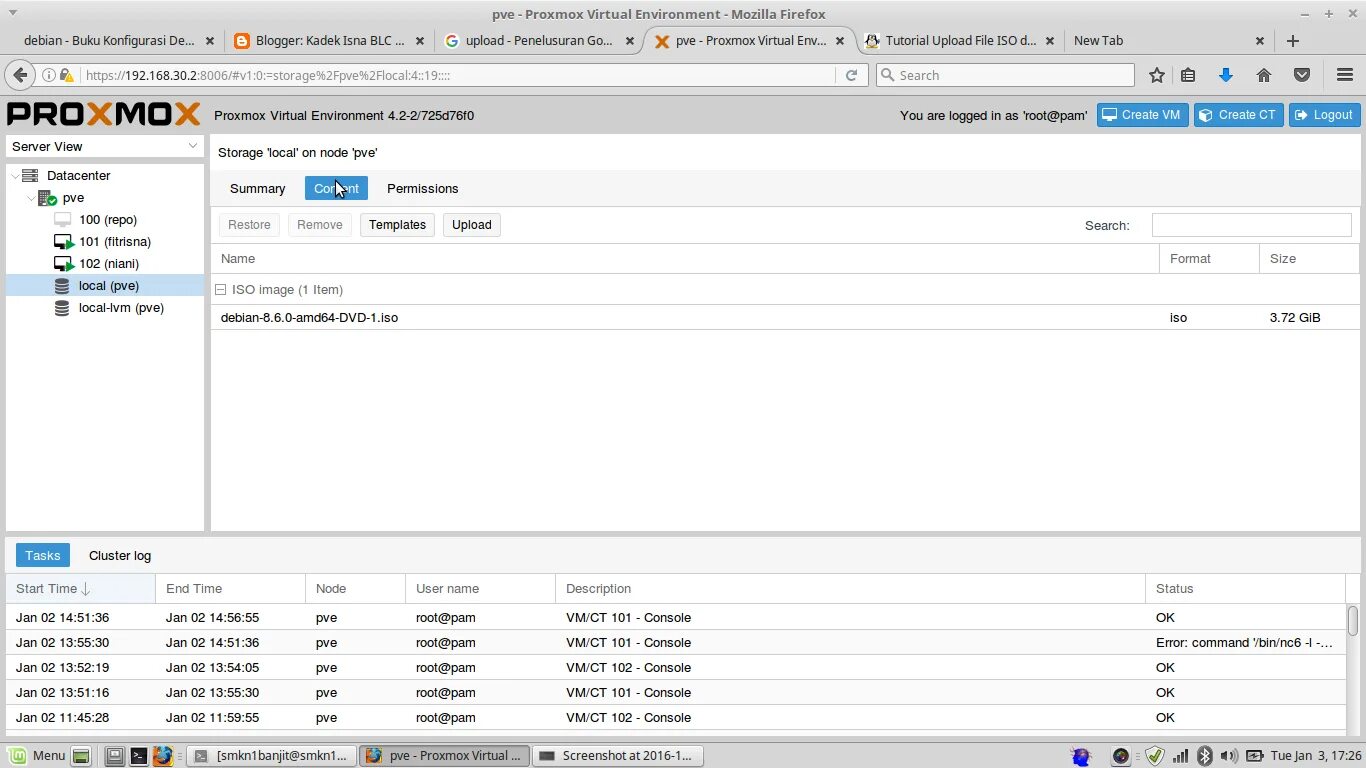The width and height of the screenshot is (1366, 768).
Task: Switch to upload - Penelusuran Google tab
Action: coord(540,41)
